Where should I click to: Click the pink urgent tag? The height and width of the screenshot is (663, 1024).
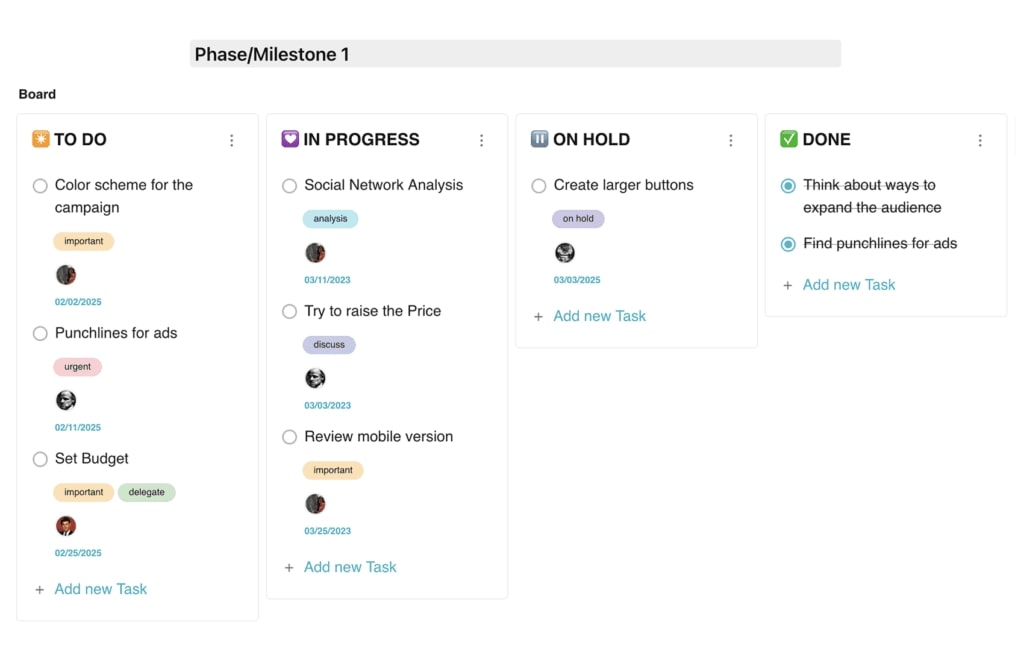(x=78, y=367)
